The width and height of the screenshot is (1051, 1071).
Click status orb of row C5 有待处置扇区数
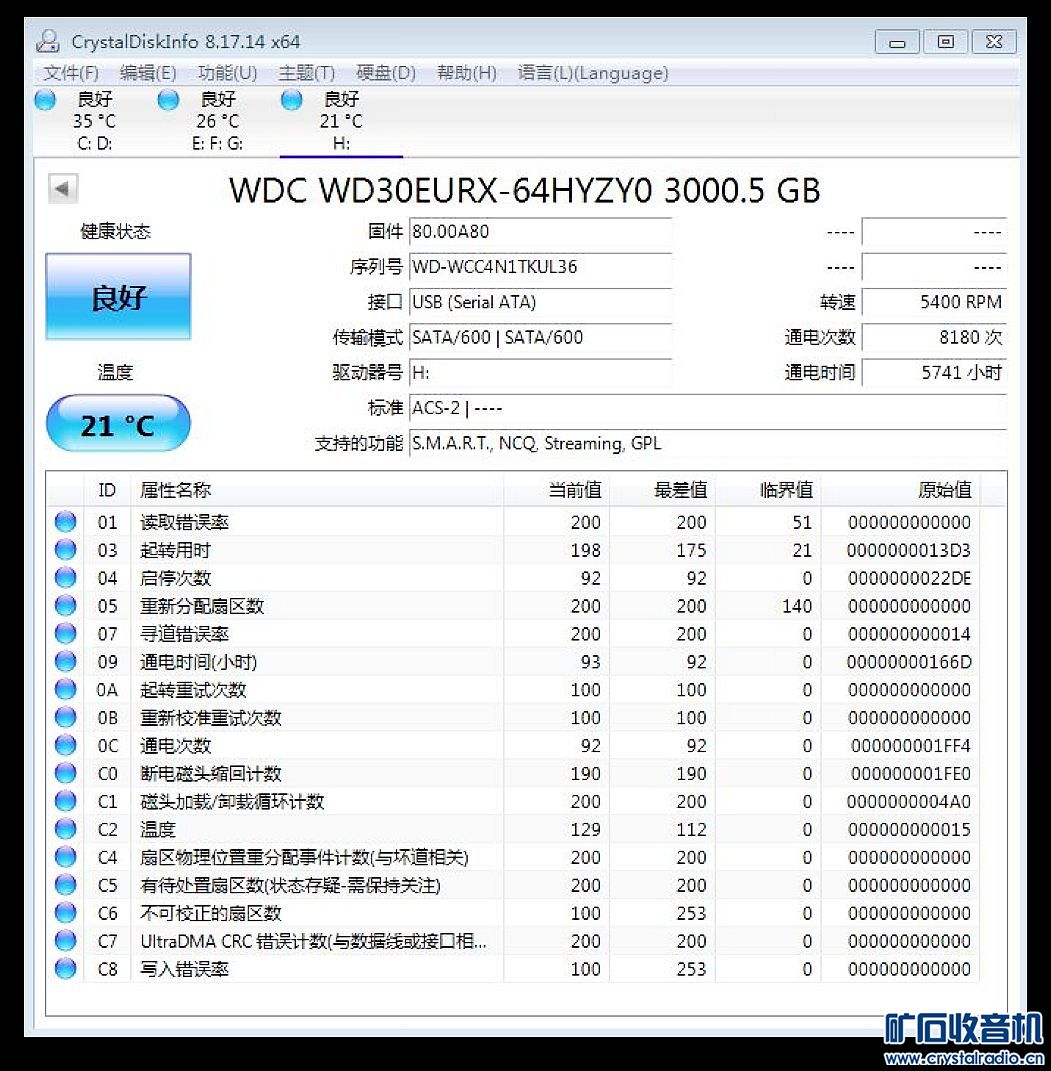66,885
